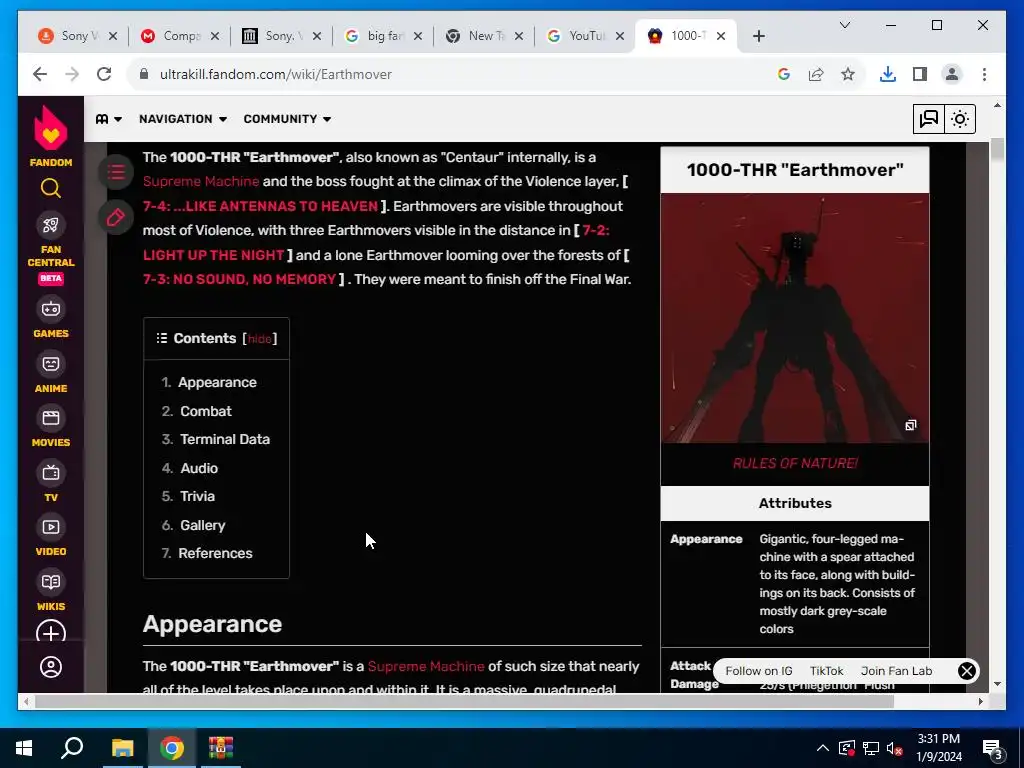Open the Fandom search magnifier

(x=51, y=189)
